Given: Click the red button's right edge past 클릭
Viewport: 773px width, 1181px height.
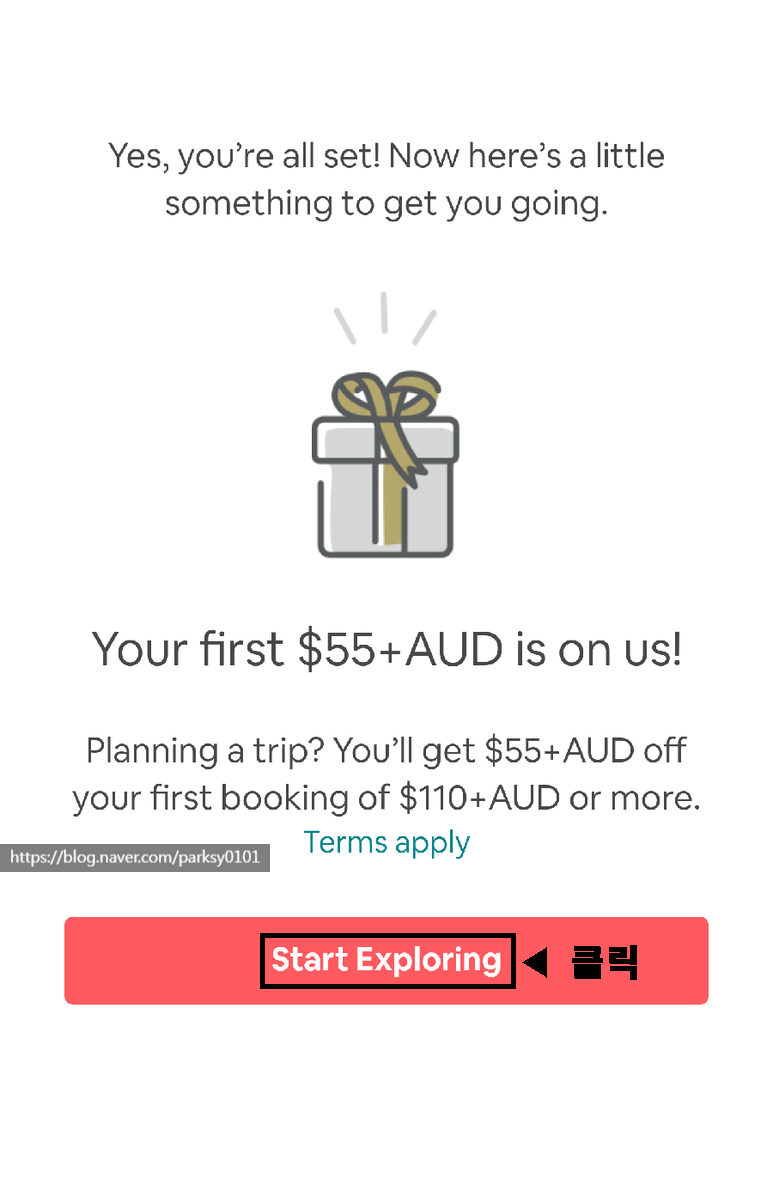Looking at the screenshot, I should pyautogui.click(x=674, y=960).
